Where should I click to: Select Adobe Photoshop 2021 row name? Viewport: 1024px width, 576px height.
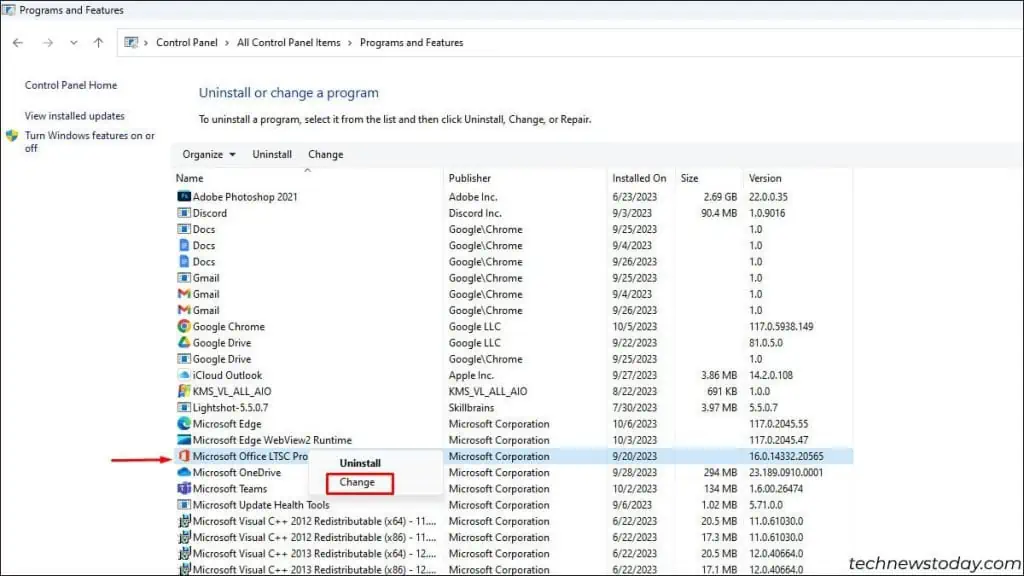point(245,197)
